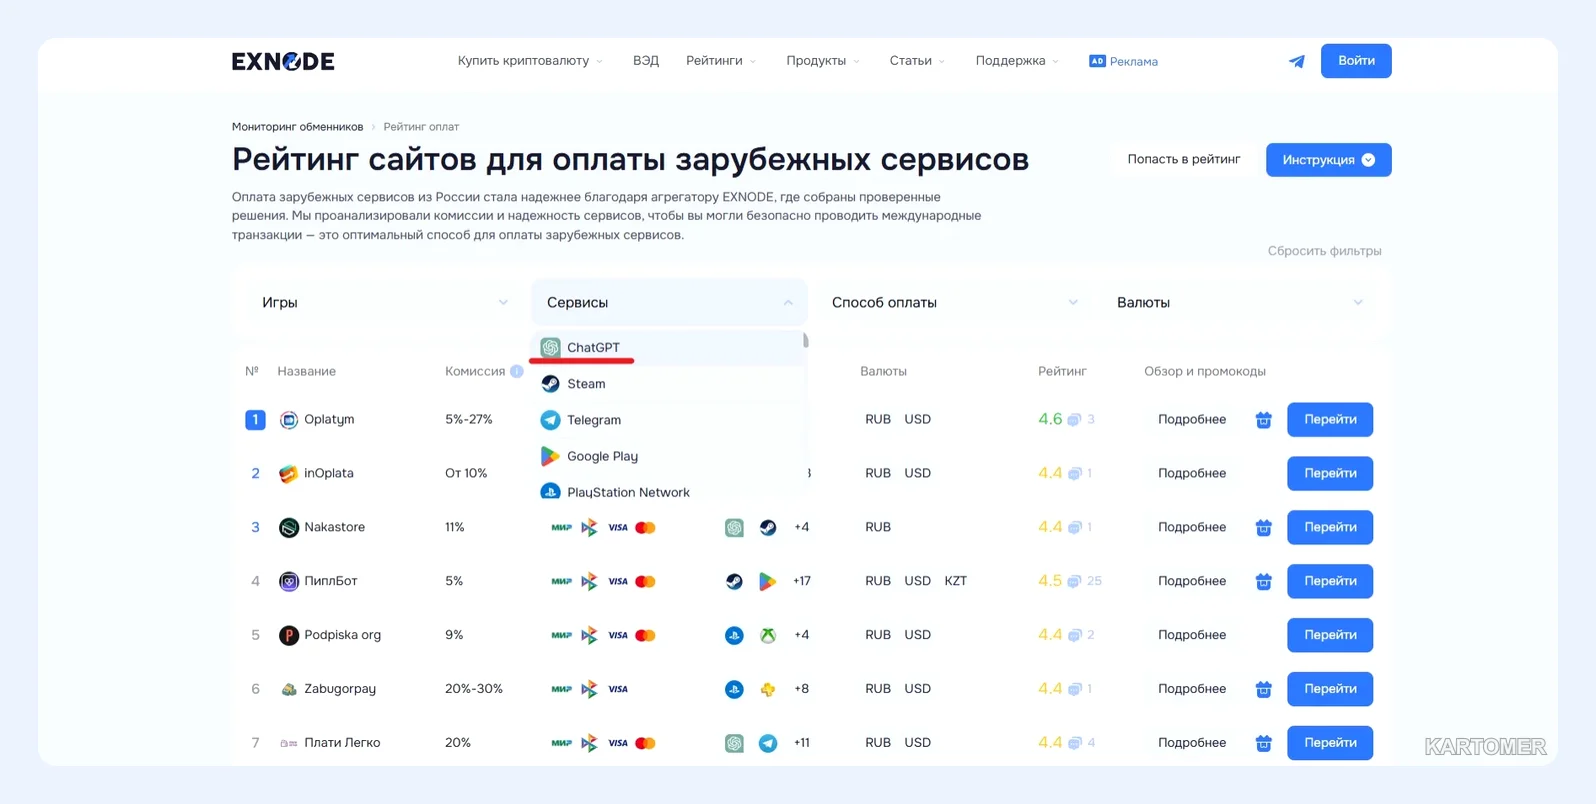Open the Способ оплаты filter dropdown
The image size is (1596, 804).
[955, 302]
